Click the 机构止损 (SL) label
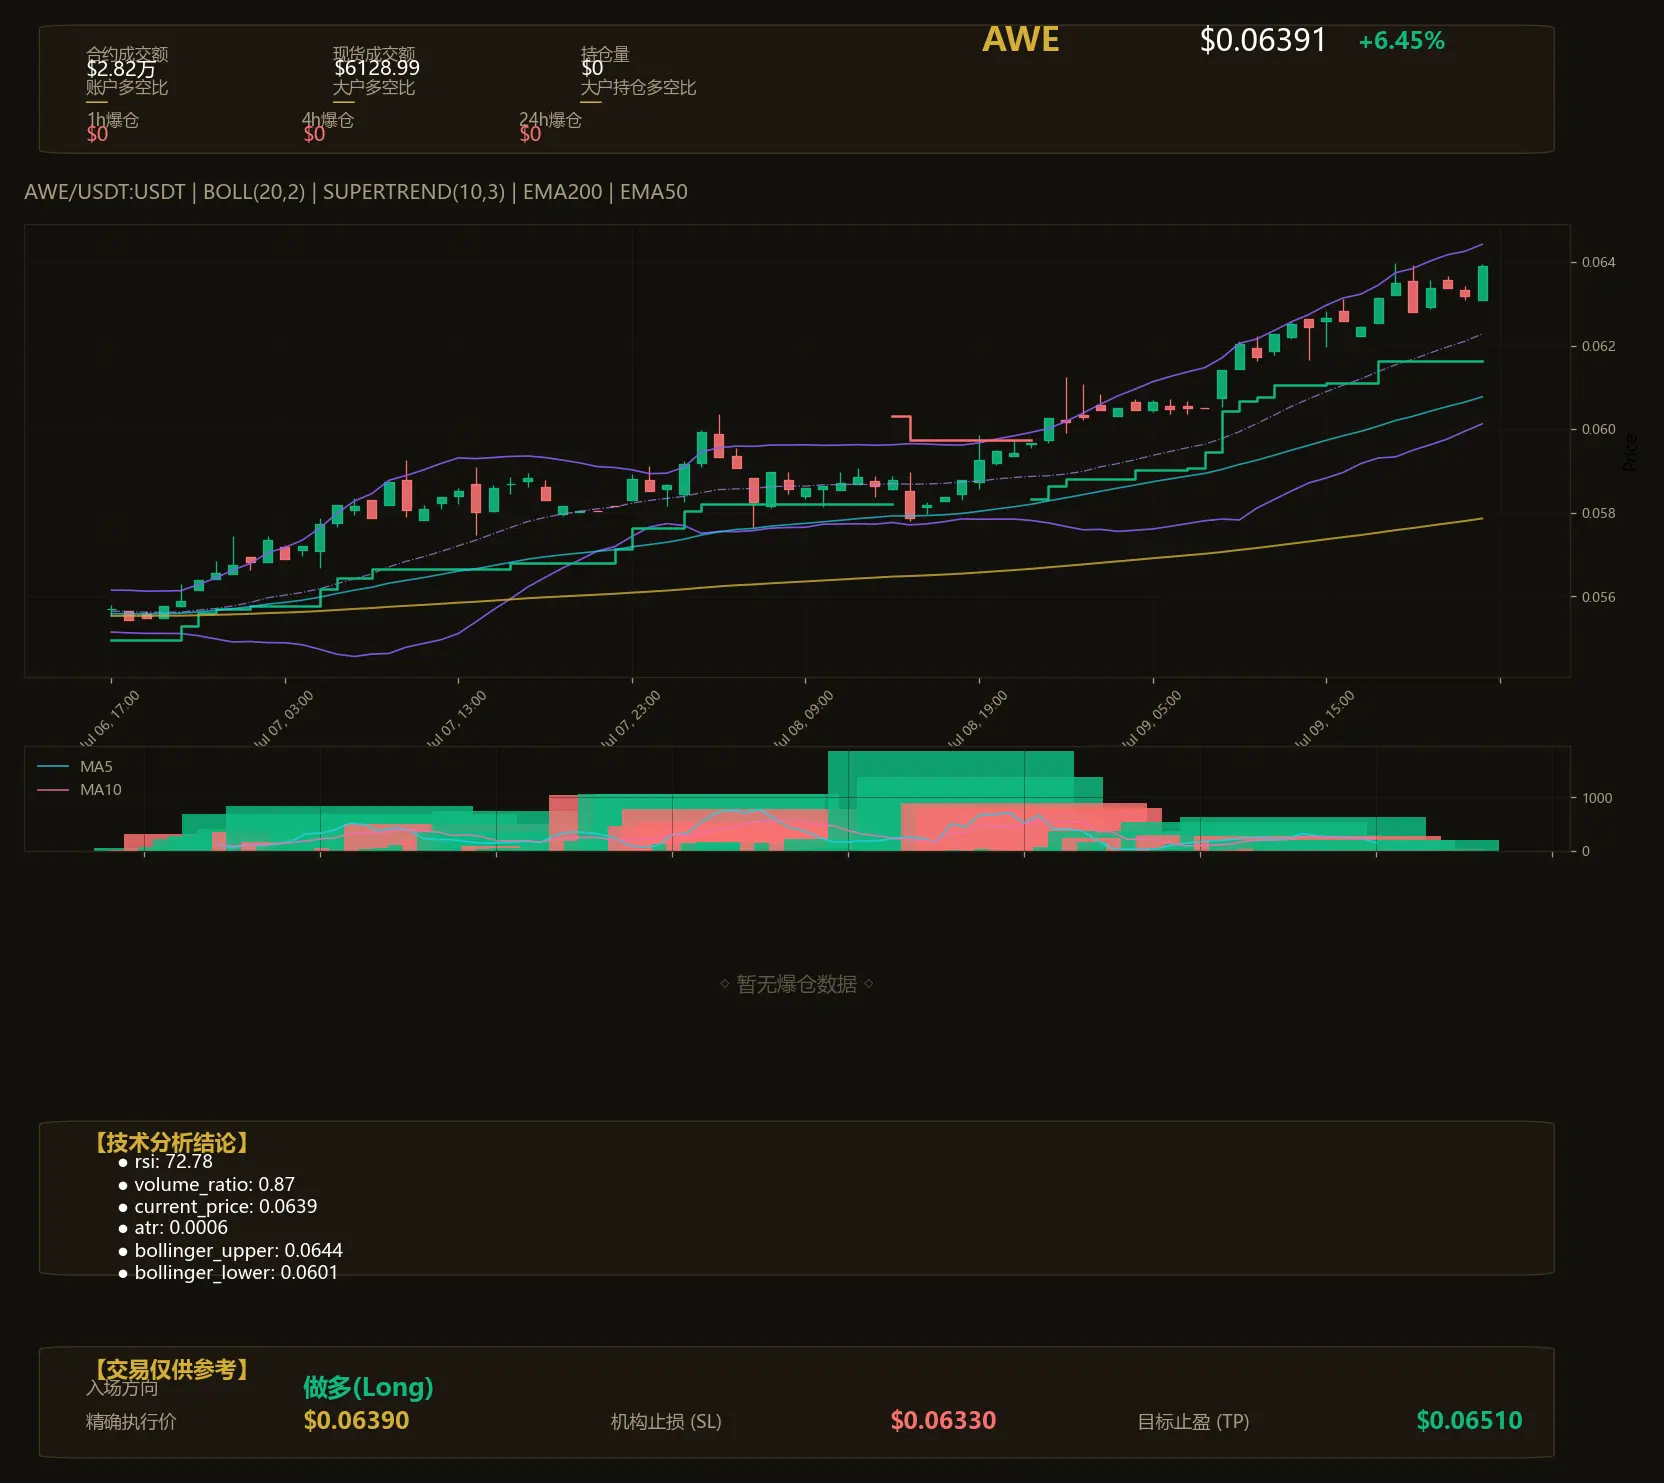1664x1483 pixels. 666,1422
